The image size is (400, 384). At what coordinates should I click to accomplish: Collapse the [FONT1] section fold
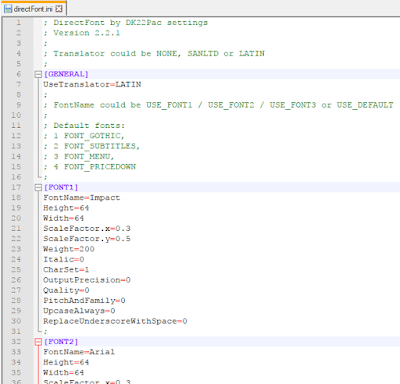(x=38, y=188)
